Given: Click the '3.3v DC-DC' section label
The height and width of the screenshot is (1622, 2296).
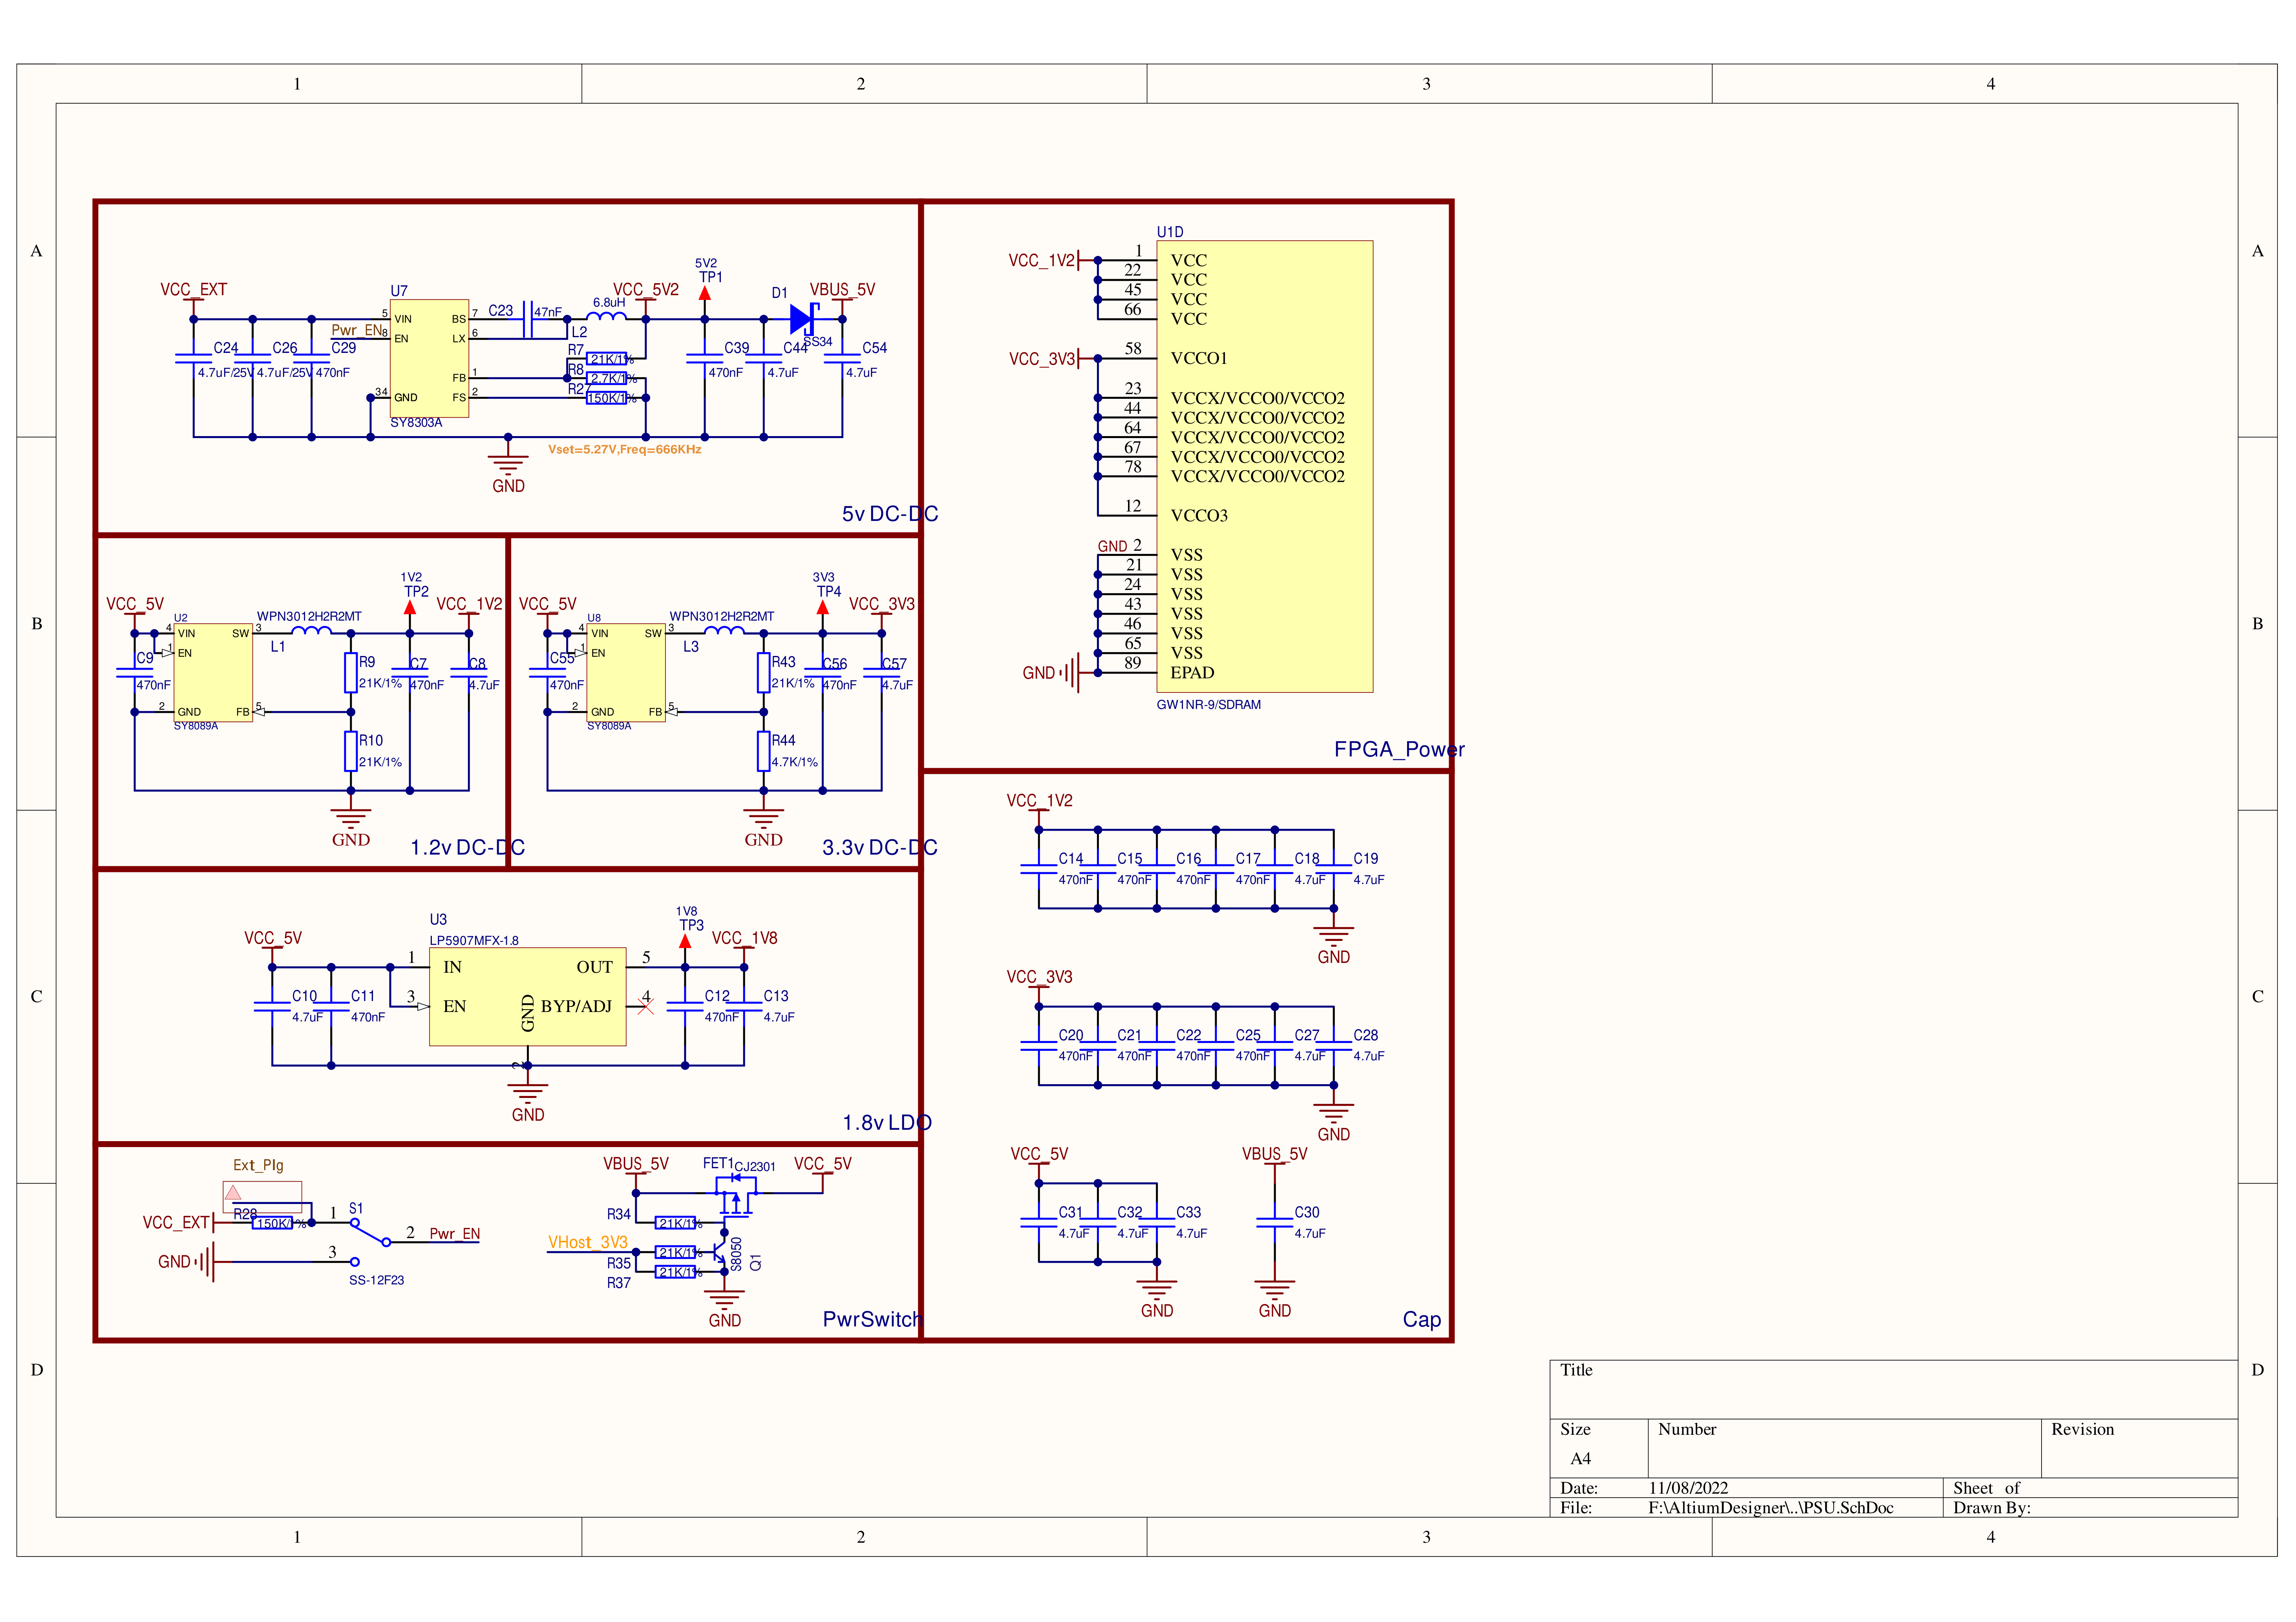Looking at the screenshot, I should click(x=880, y=848).
